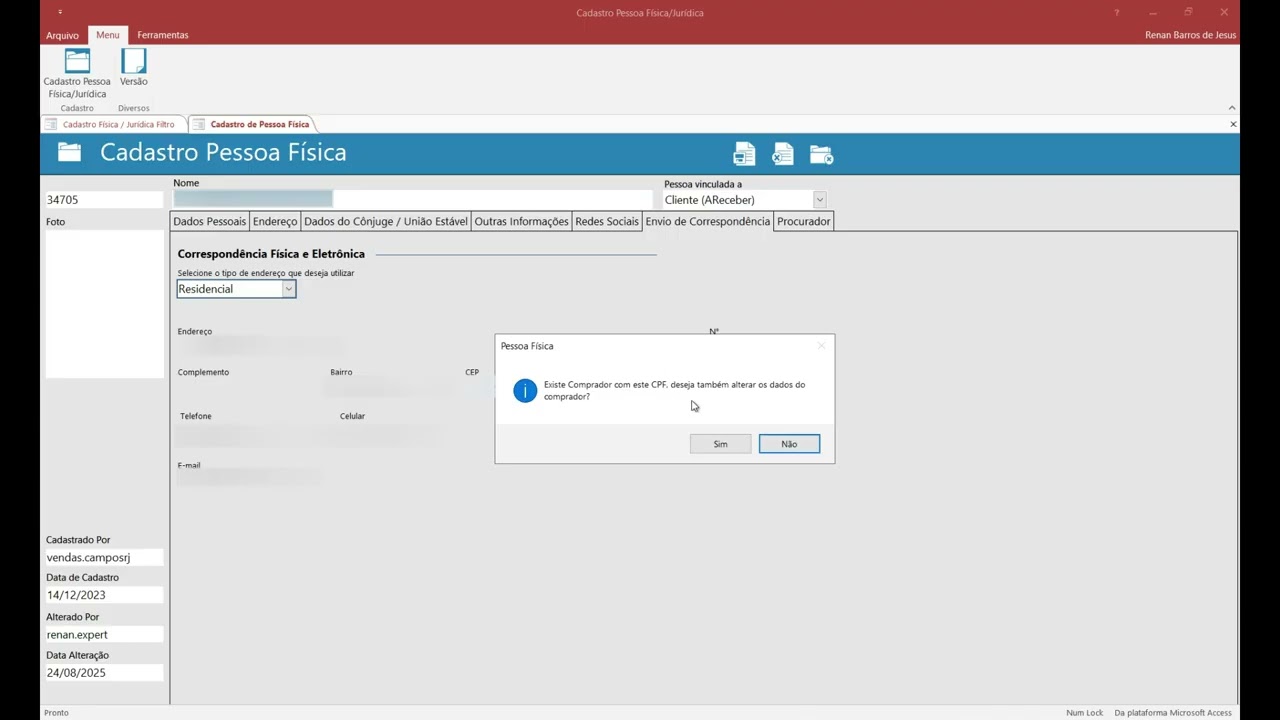Open the Outras Informações tab

pyautogui.click(x=521, y=221)
